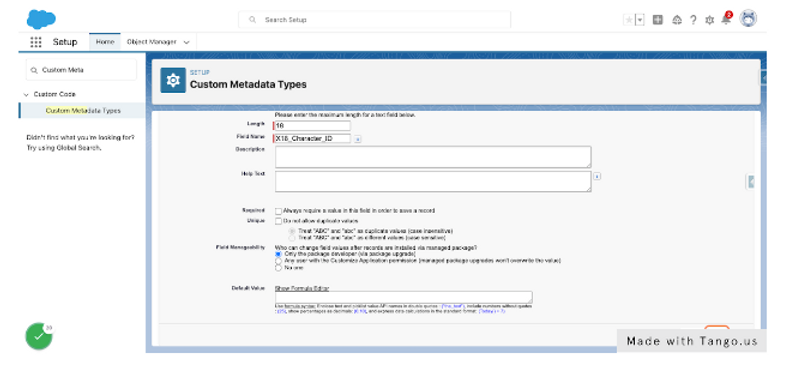Click the Default Value label
Image resolution: width=789 pixels, height=374 pixels.
[248, 288]
